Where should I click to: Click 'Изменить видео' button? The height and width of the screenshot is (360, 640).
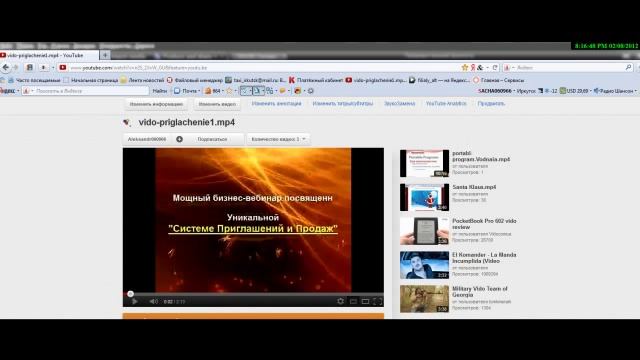217,104
